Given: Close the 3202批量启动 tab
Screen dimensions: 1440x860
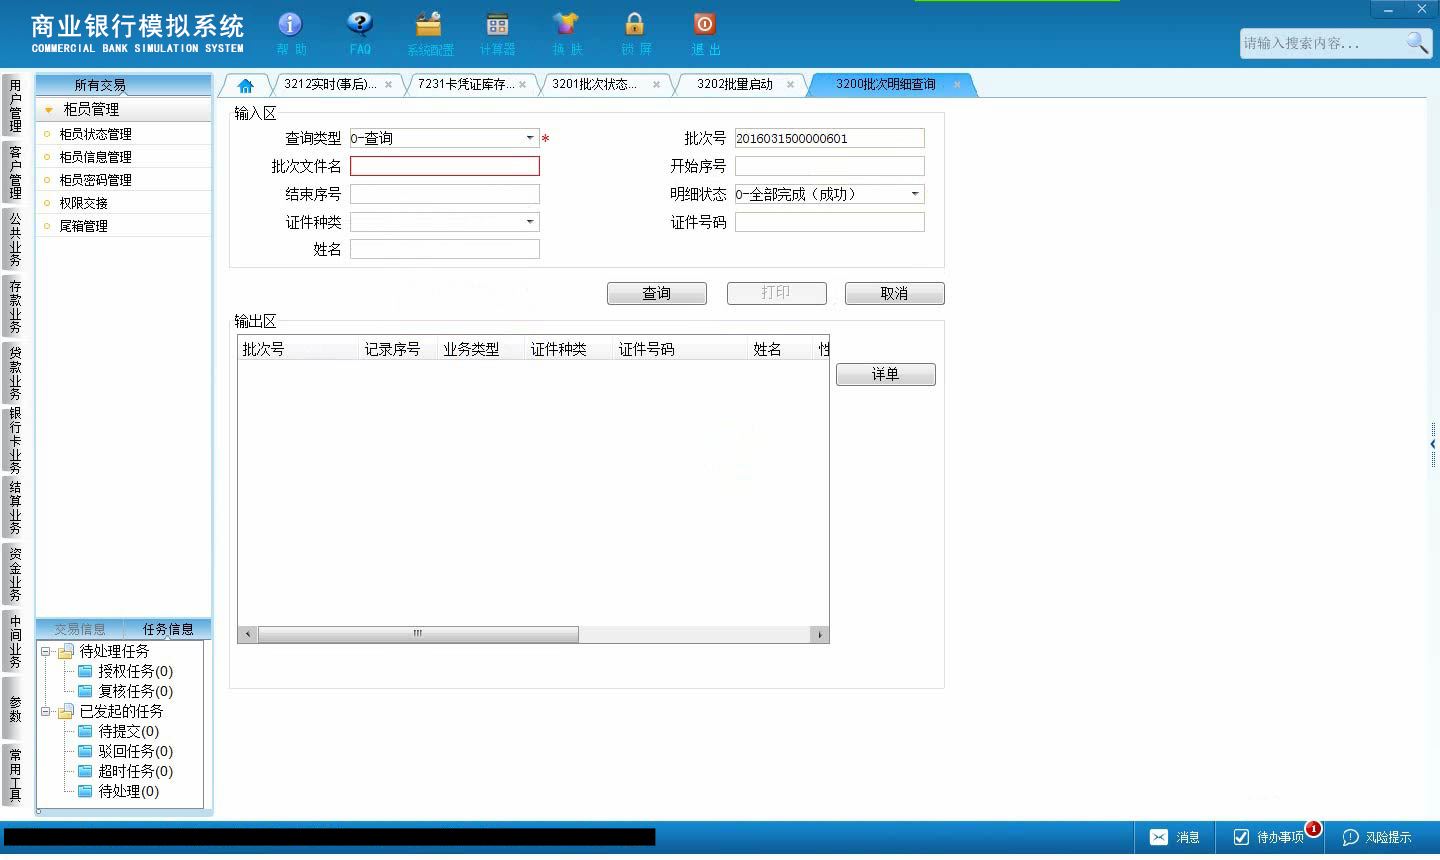Looking at the screenshot, I should [790, 85].
